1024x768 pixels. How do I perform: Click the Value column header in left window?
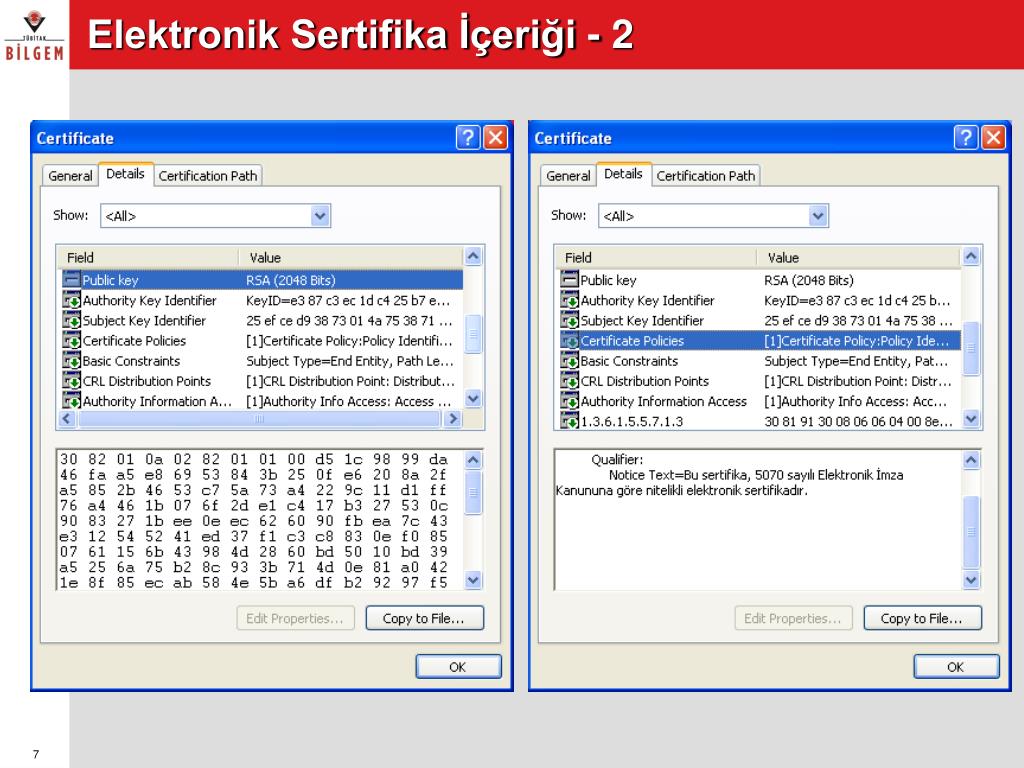[351, 257]
